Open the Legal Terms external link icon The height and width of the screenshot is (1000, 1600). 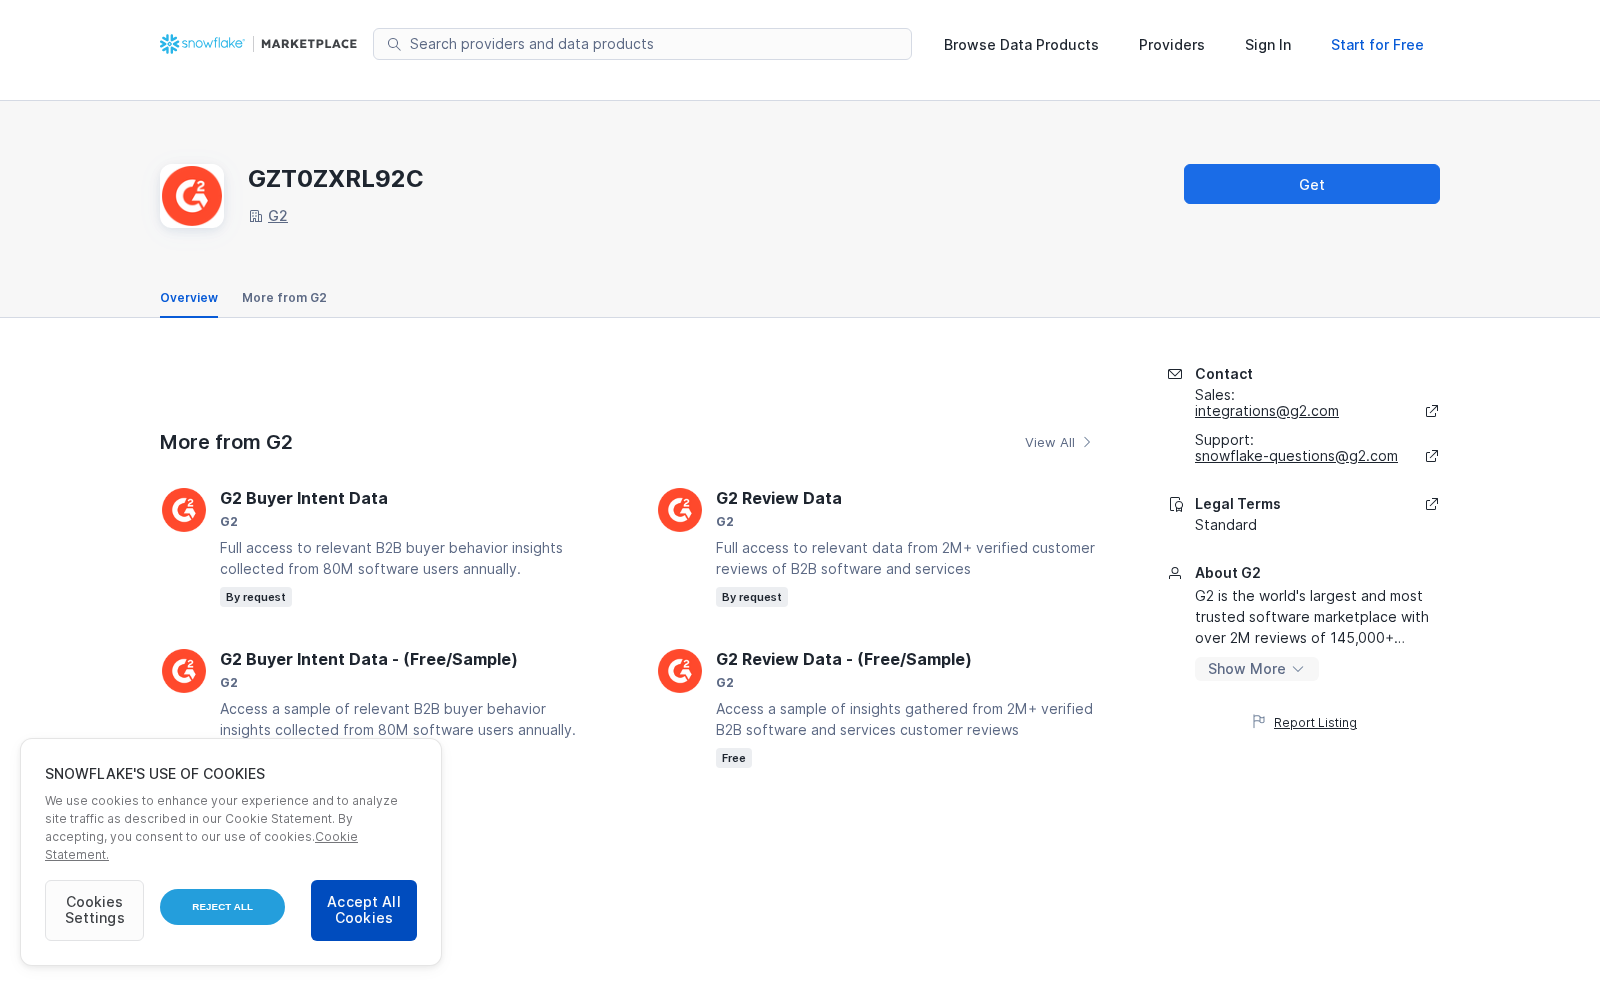coord(1432,504)
